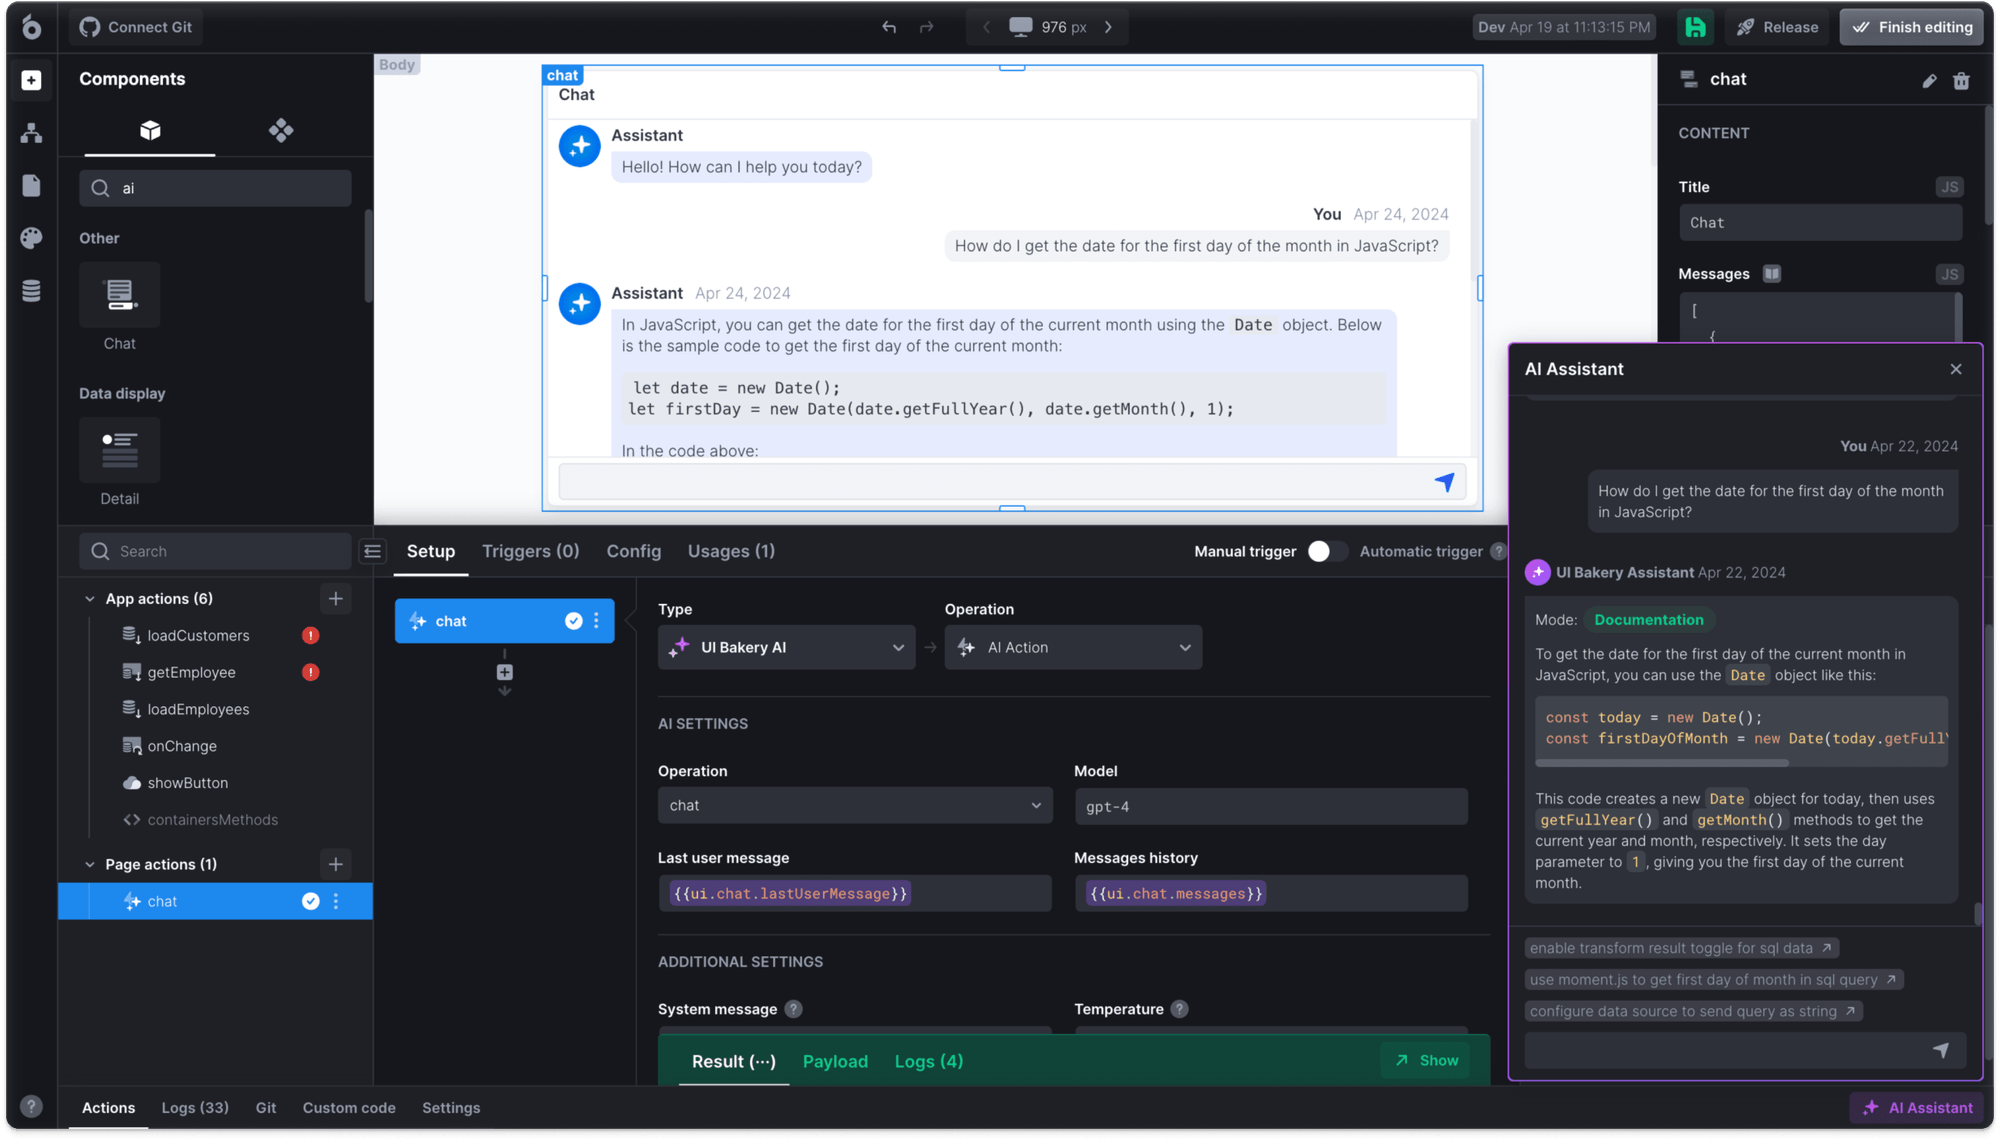The height and width of the screenshot is (1141, 2000).
Task: Toggle JS mode for Messages
Action: 1949,273
